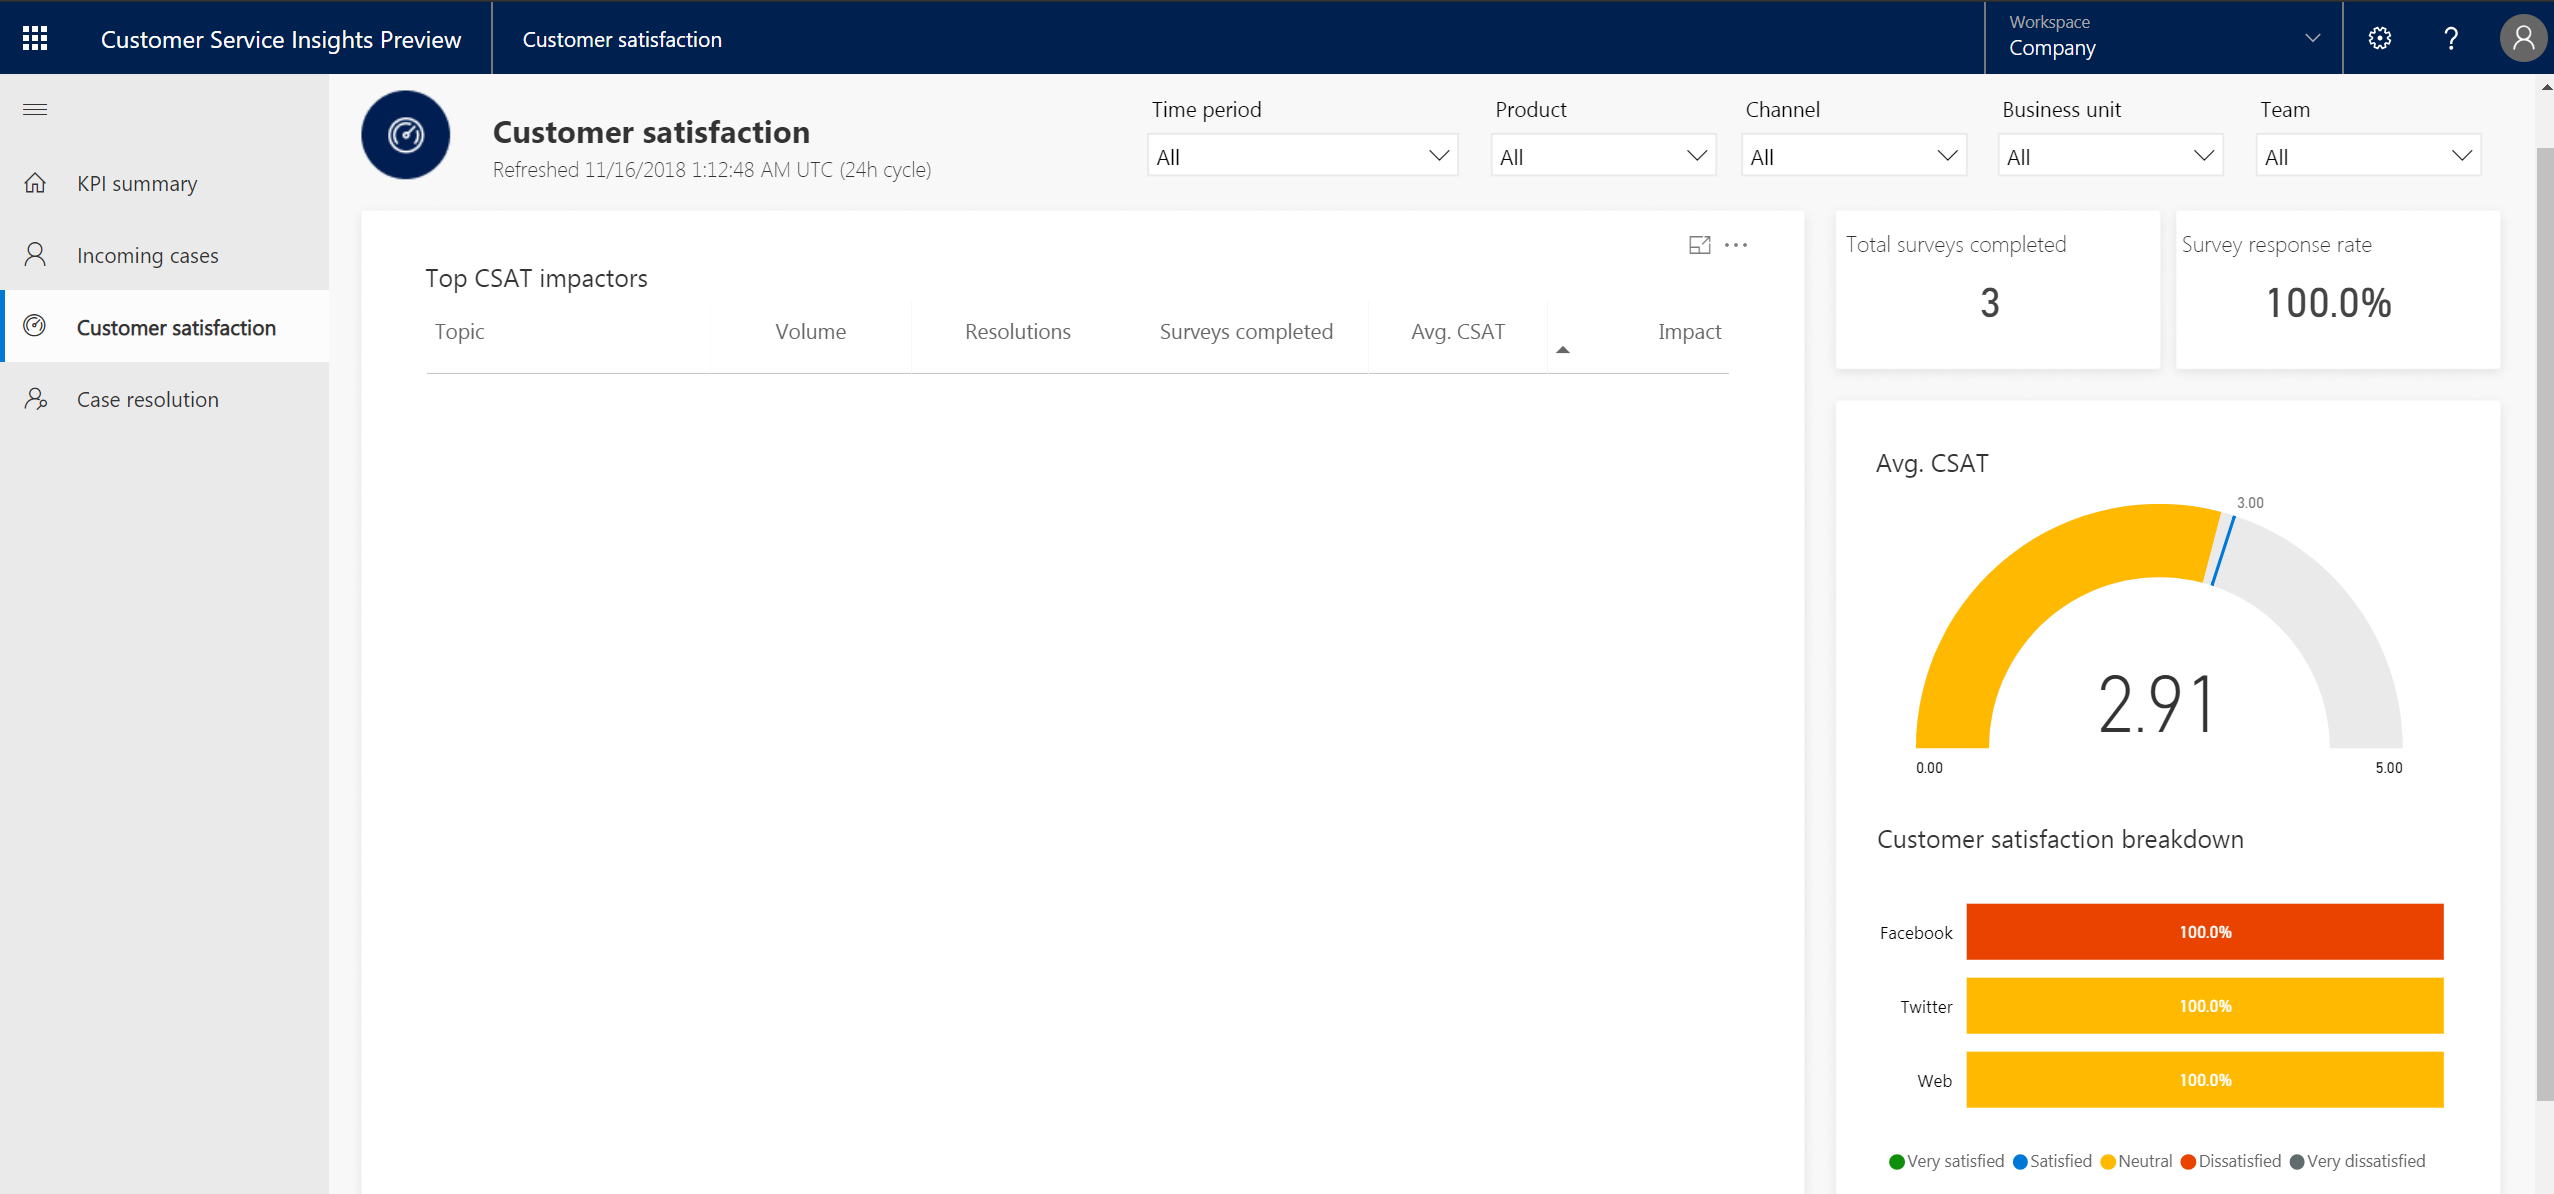Expand the Product filter dropdown

tap(1603, 156)
